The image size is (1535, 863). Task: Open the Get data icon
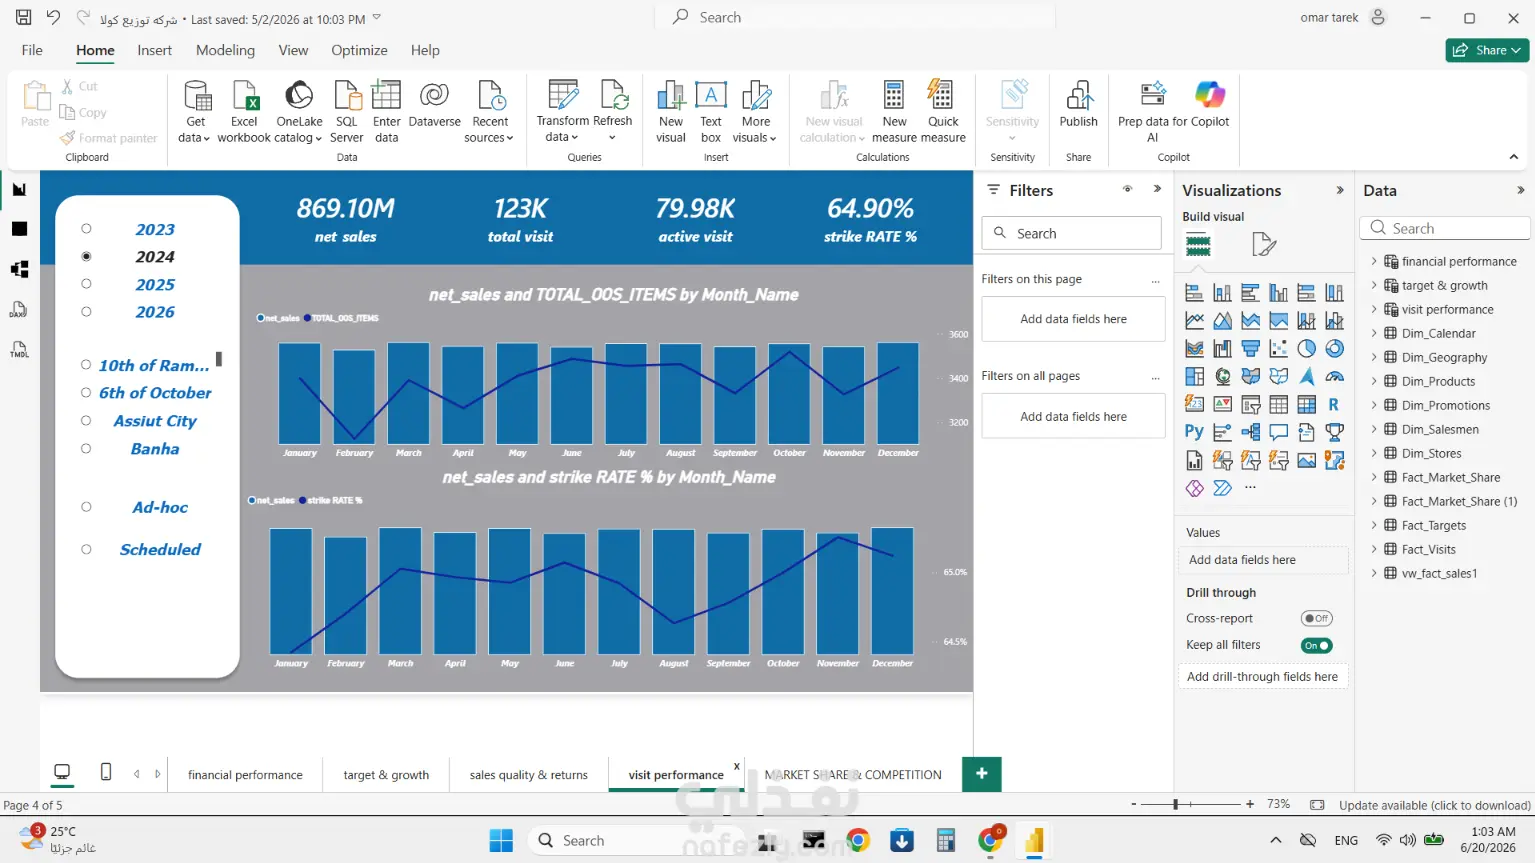tap(196, 97)
